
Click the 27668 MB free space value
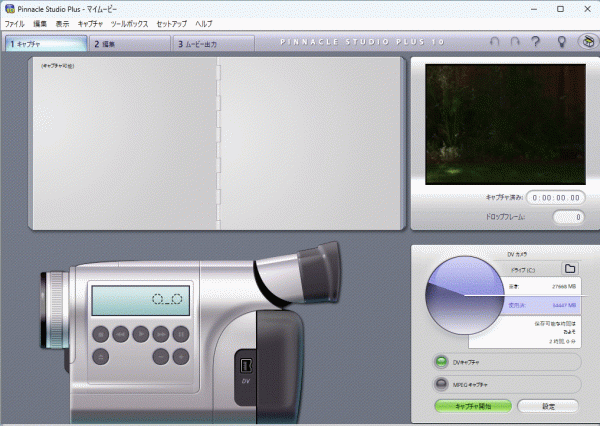(564, 286)
